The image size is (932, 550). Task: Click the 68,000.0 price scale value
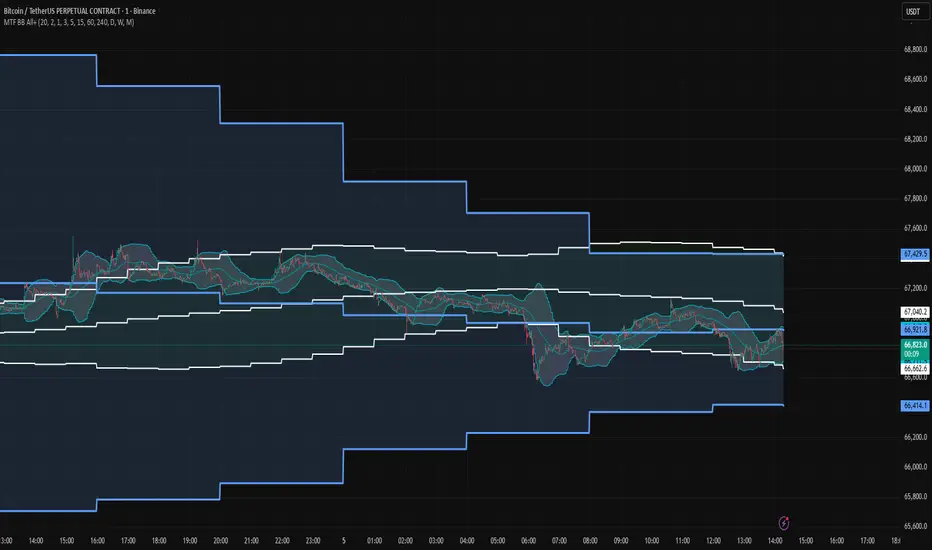pyautogui.click(x=915, y=169)
